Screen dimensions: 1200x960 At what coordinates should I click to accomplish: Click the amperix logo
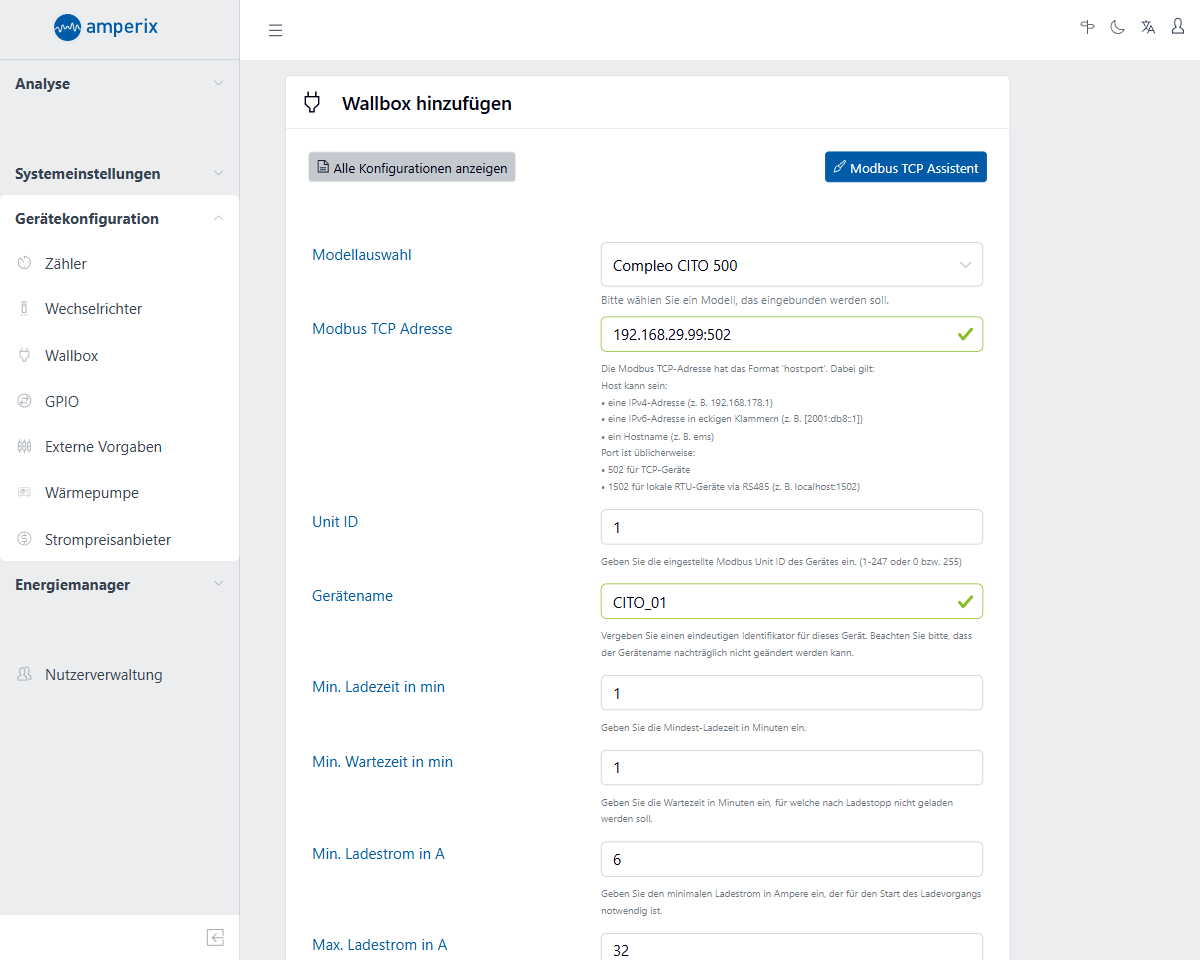[107, 28]
